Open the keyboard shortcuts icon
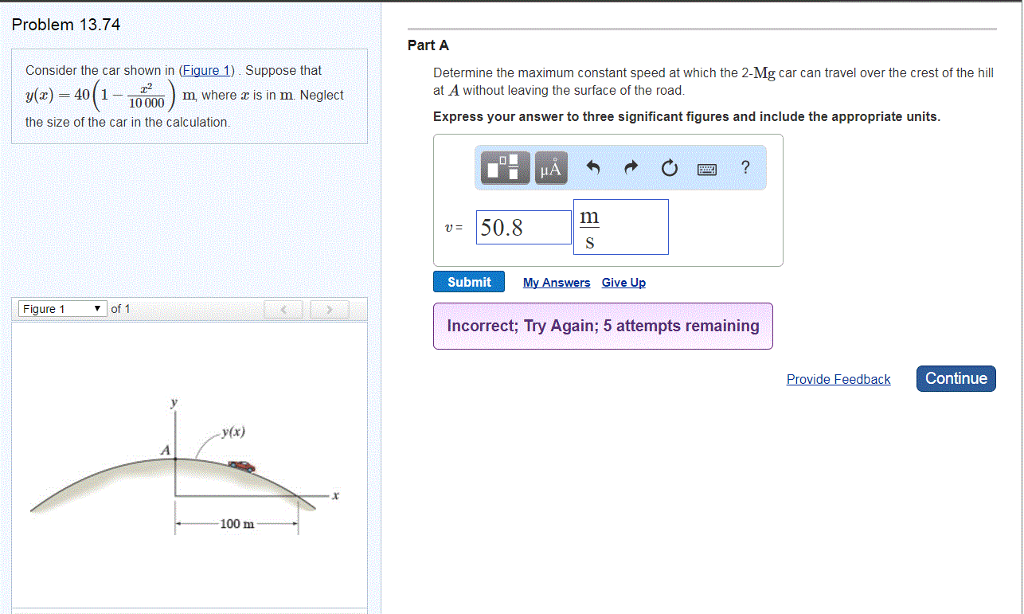The height and width of the screenshot is (614, 1024). click(707, 169)
